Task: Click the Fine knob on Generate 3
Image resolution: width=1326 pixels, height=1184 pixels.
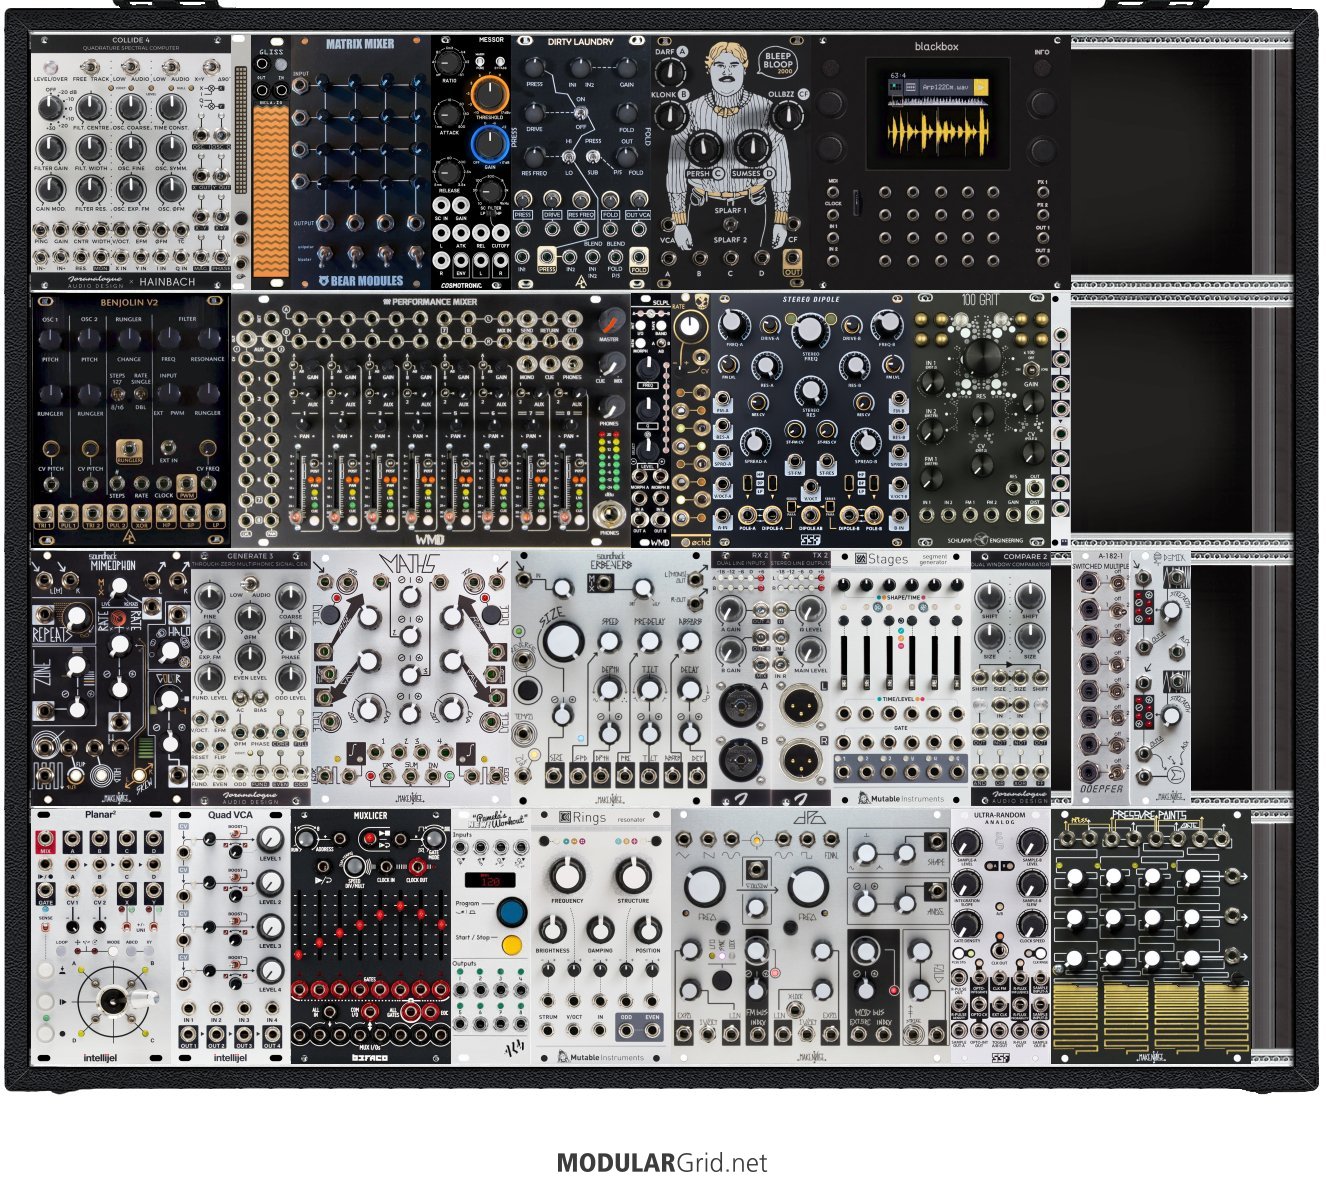Action: [x=208, y=600]
